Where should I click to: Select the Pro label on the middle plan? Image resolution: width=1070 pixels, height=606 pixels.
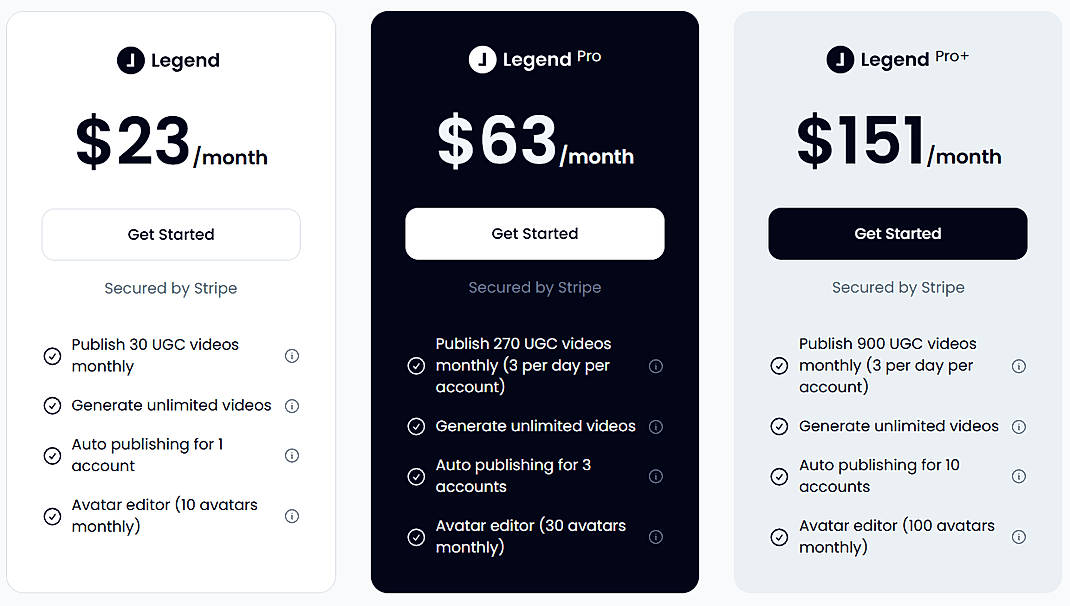click(590, 55)
